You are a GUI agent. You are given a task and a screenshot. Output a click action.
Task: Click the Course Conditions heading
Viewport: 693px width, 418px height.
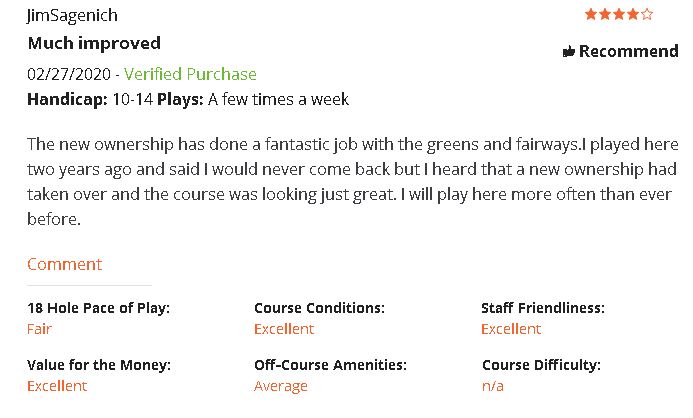[x=319, y=308]
